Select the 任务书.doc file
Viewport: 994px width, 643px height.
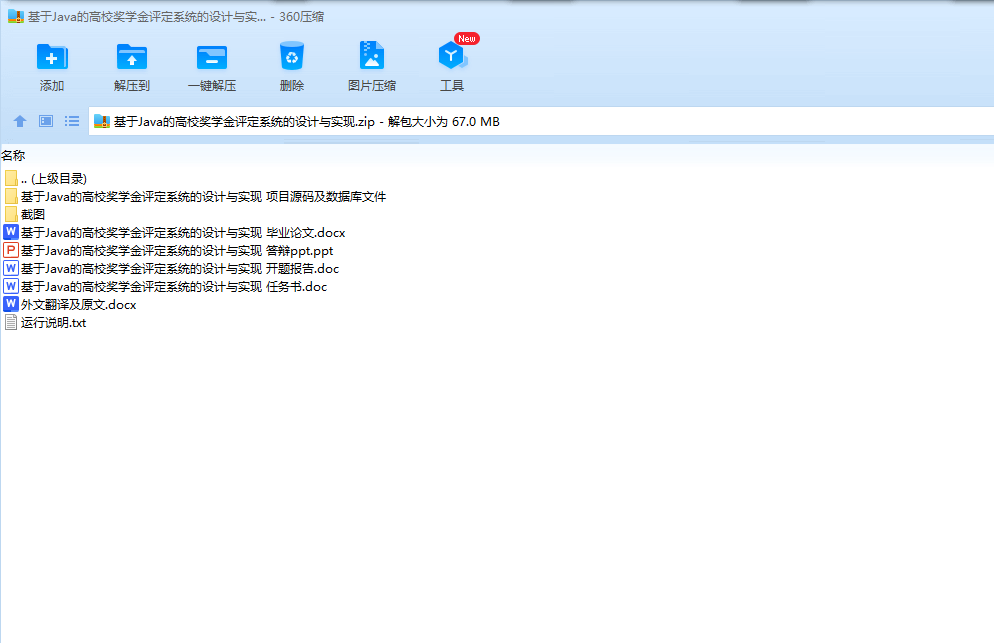165,287
